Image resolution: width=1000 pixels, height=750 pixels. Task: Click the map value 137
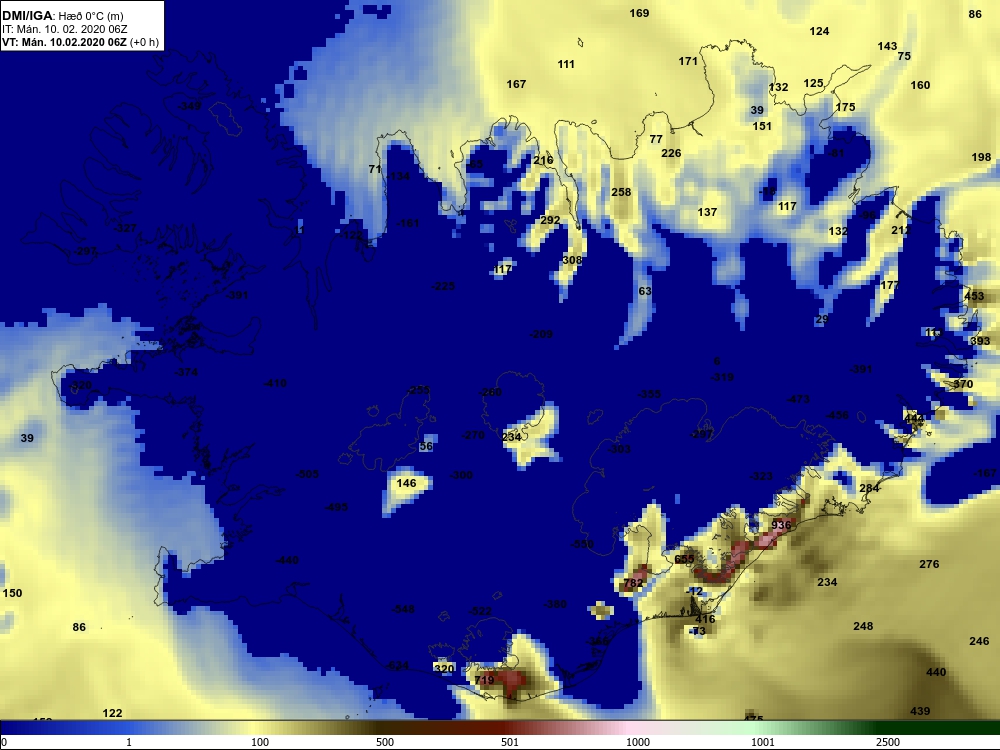(707, 212)
